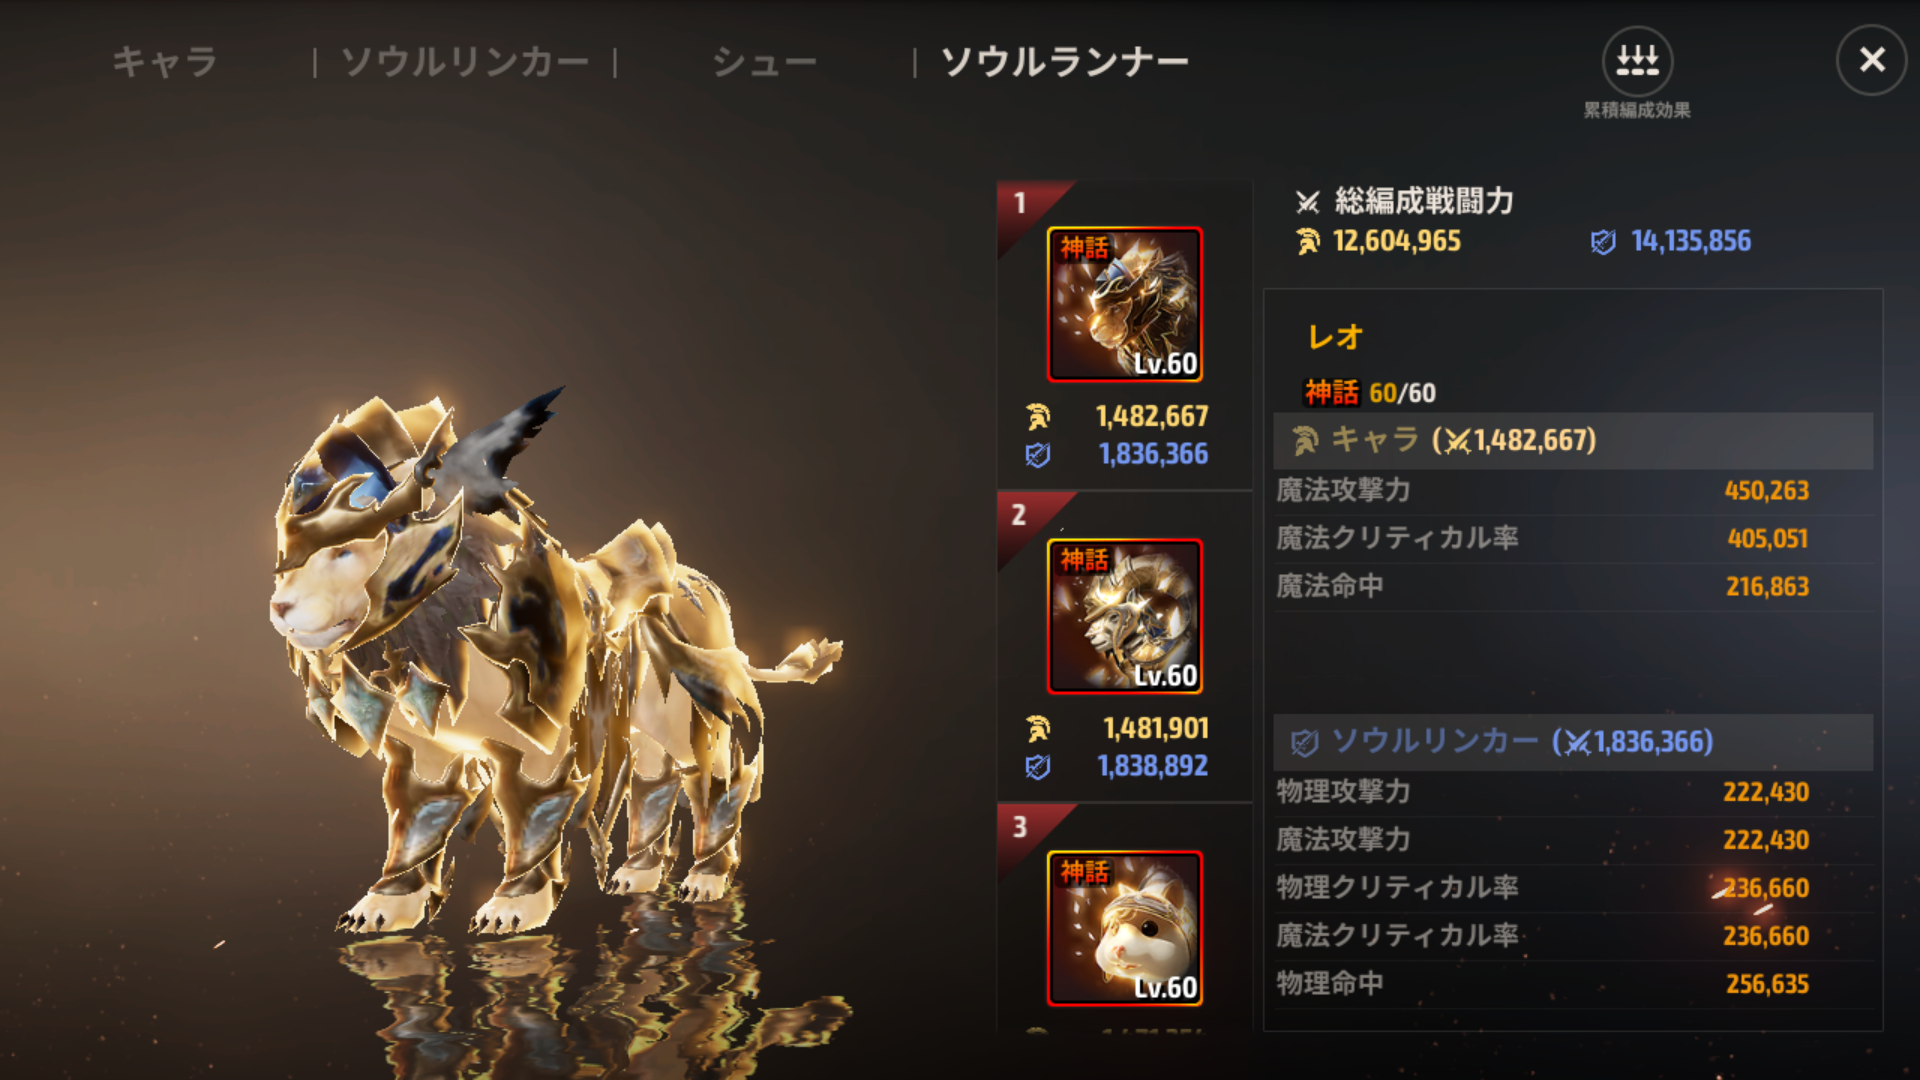
Task: Click helmet icon next to 1,481,901
Action: pyautogui.click(x=1038, y=728)
